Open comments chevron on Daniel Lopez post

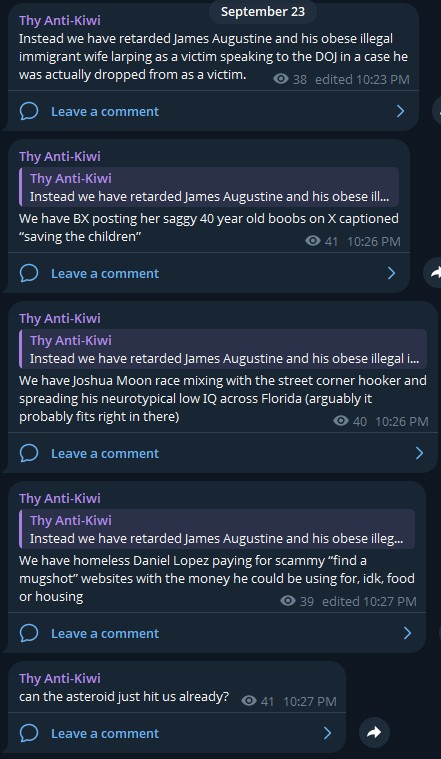407,633
